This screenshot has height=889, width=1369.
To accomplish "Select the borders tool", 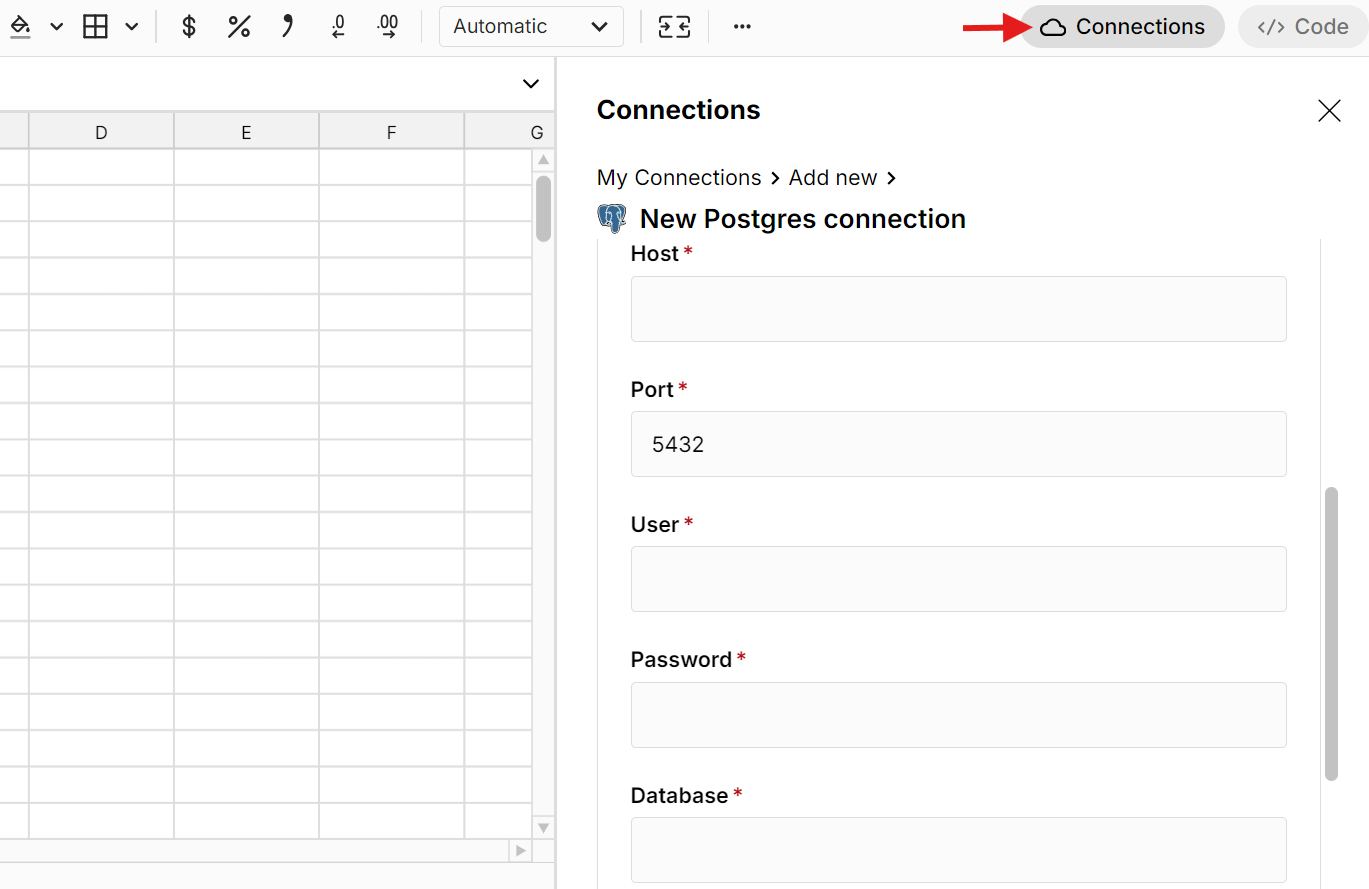I will [x=95, y=26].
